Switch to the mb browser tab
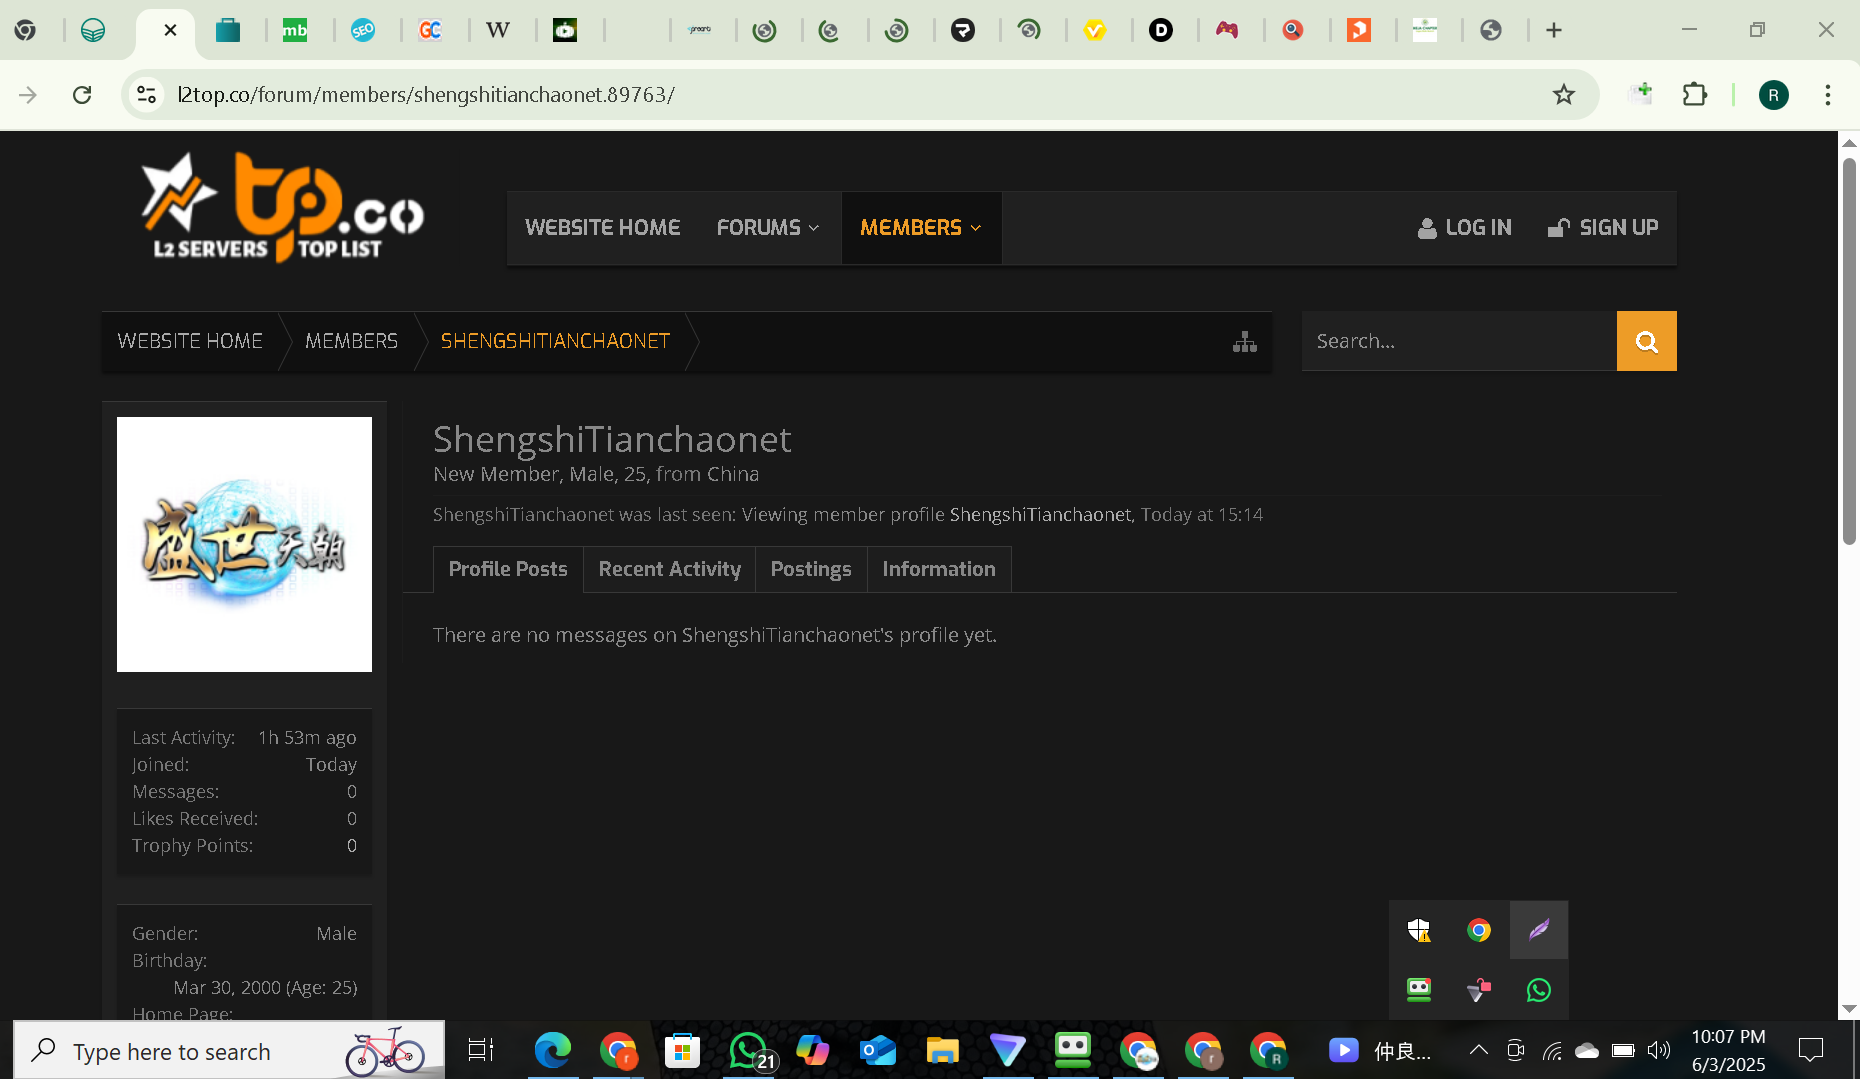Viewport: 1860px width, 1079px height. click(x=295, y=30)
